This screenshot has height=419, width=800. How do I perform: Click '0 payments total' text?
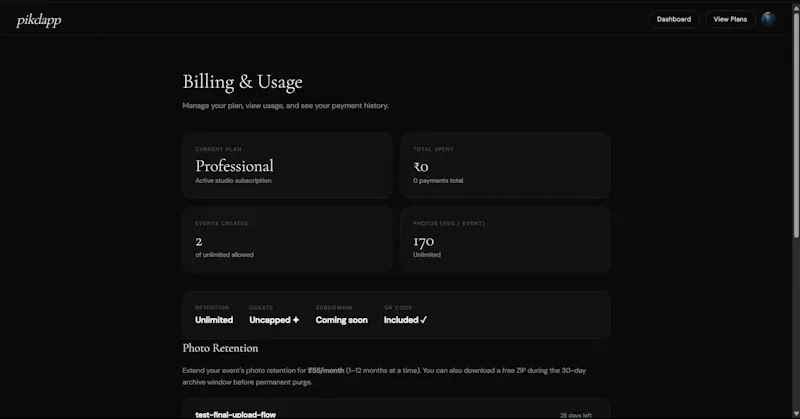[x=438, y=181]
